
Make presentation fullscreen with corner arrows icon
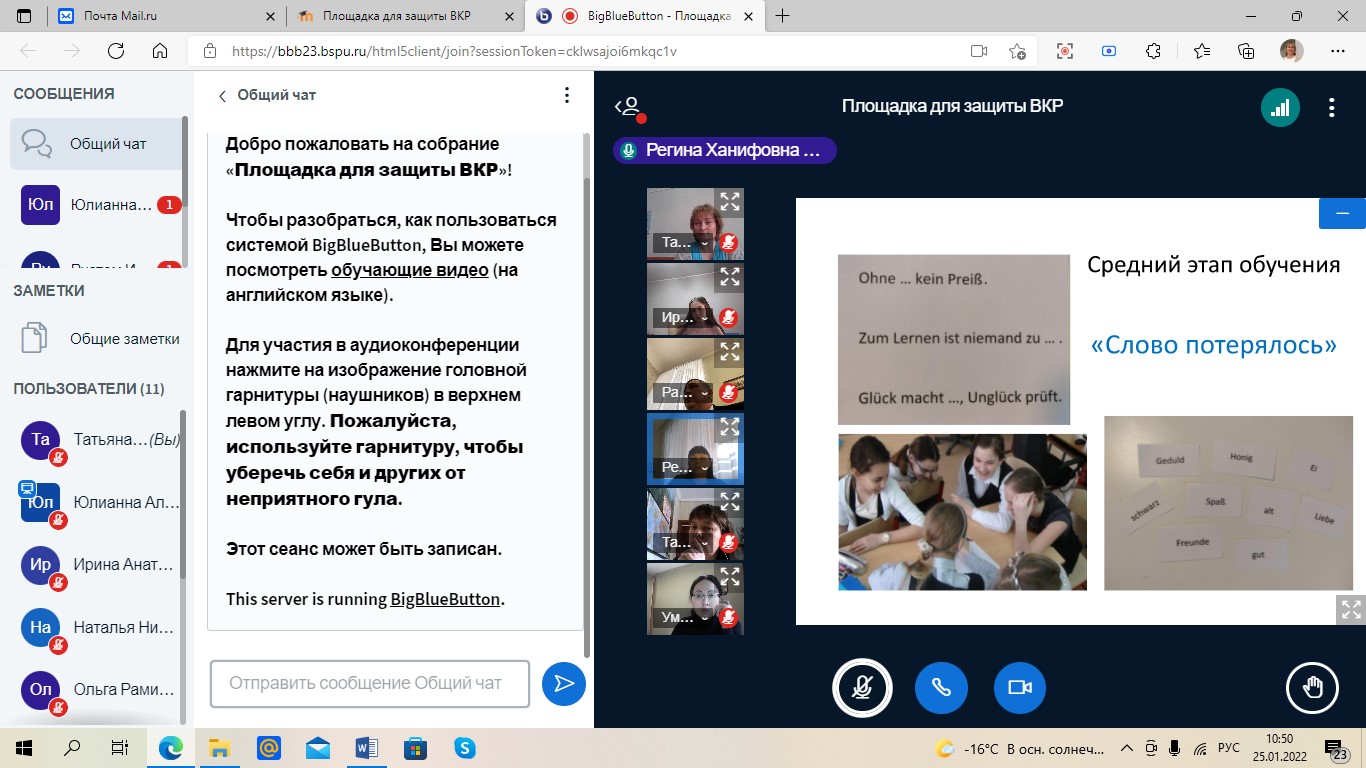(1351, 610)
